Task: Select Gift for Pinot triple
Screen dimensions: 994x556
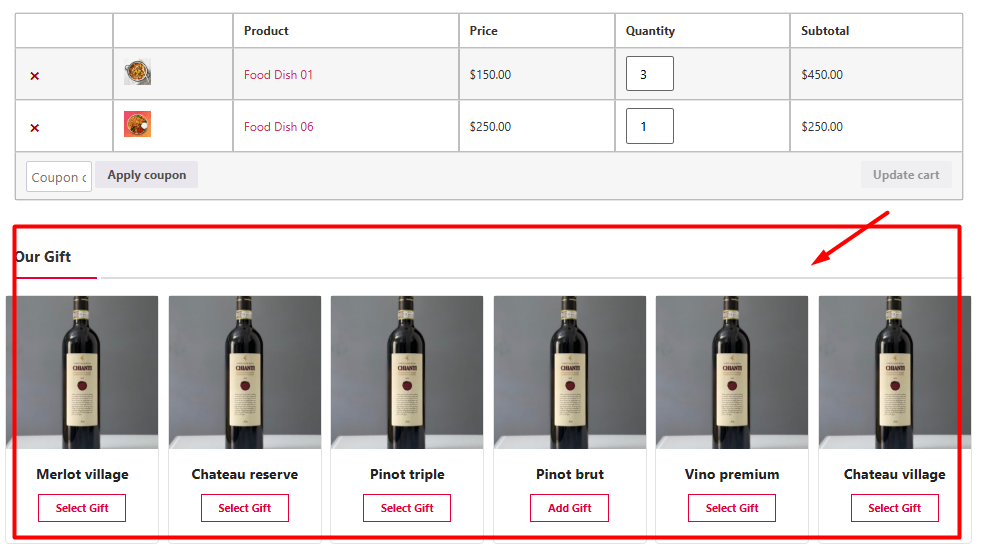Action: (x=407, y=508)
